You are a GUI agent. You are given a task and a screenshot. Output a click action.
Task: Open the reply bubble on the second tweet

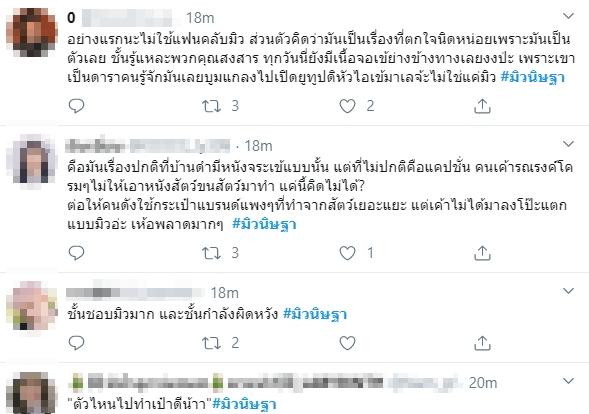pyautogui.click(x=76, y=253)
